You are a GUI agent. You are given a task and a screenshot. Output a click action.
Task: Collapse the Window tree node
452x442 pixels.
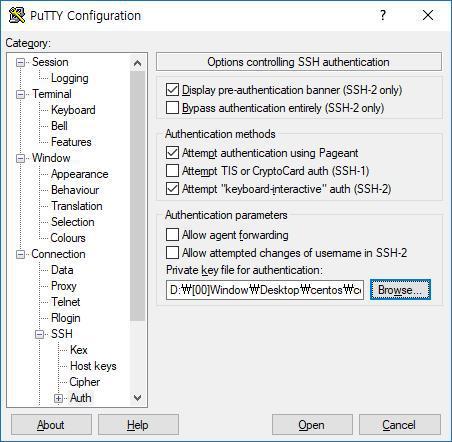(x=21, y=158)
